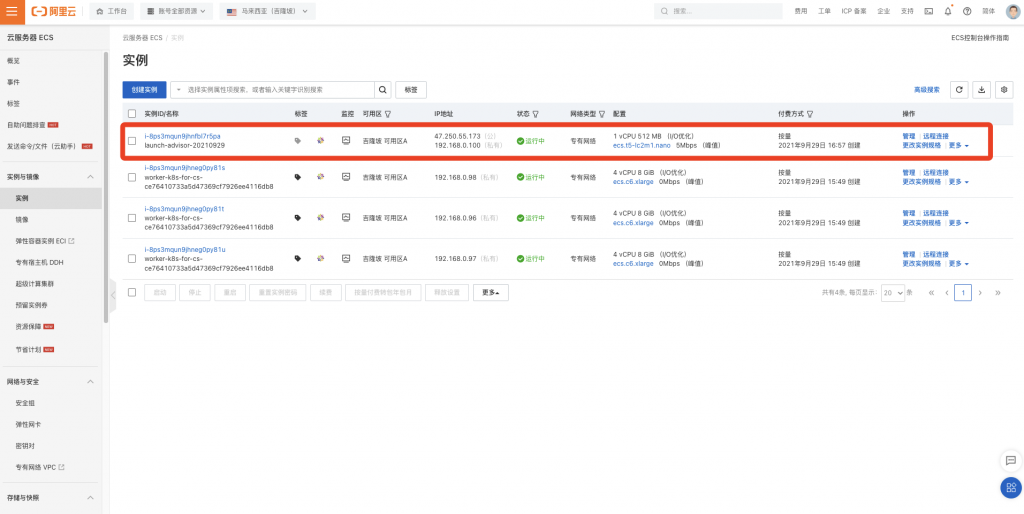The width and height of the screenshot is (1024, 514).
Task: Change page size dropdown showing 20
Action: (x=893, y=293)
